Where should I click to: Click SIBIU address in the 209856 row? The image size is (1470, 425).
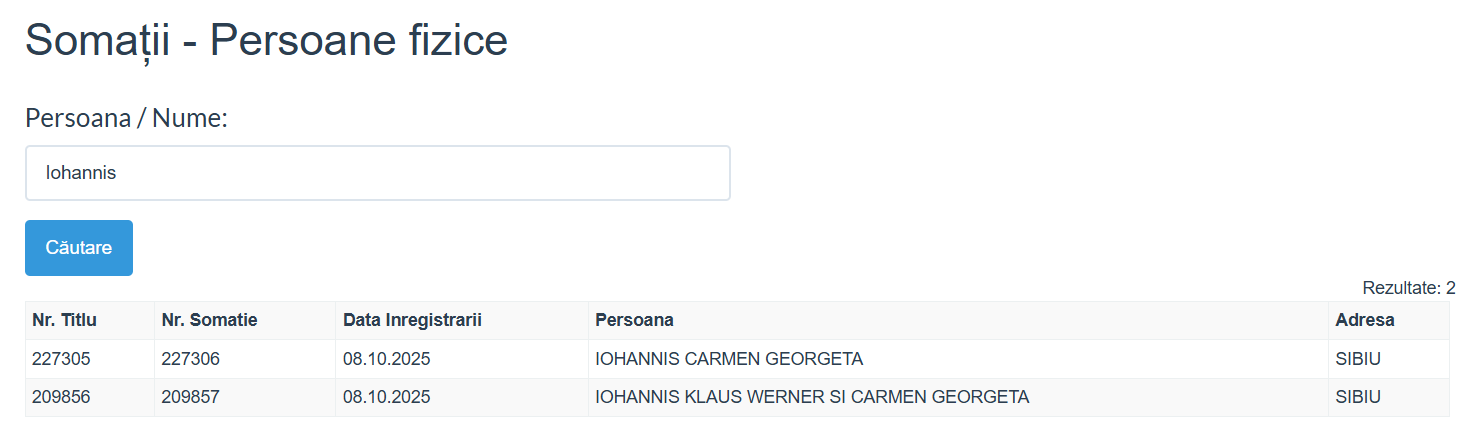(x=1358, y=397)
